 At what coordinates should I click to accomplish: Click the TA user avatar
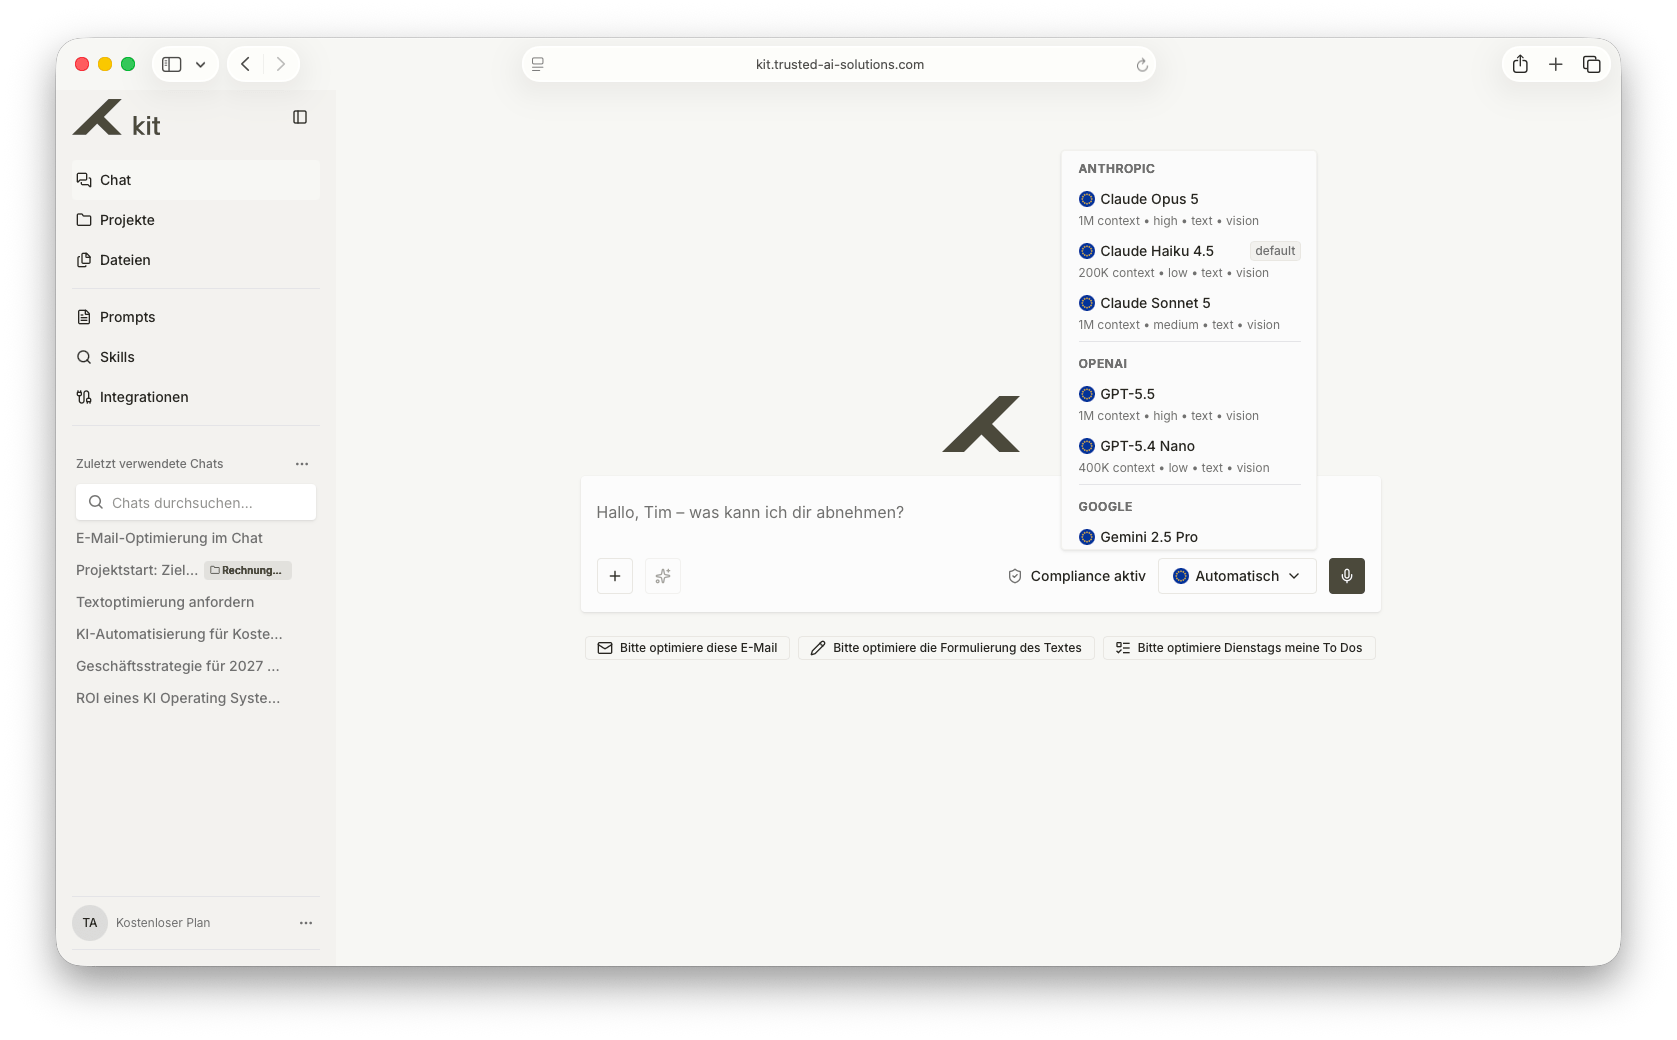[x=90, y=923]
